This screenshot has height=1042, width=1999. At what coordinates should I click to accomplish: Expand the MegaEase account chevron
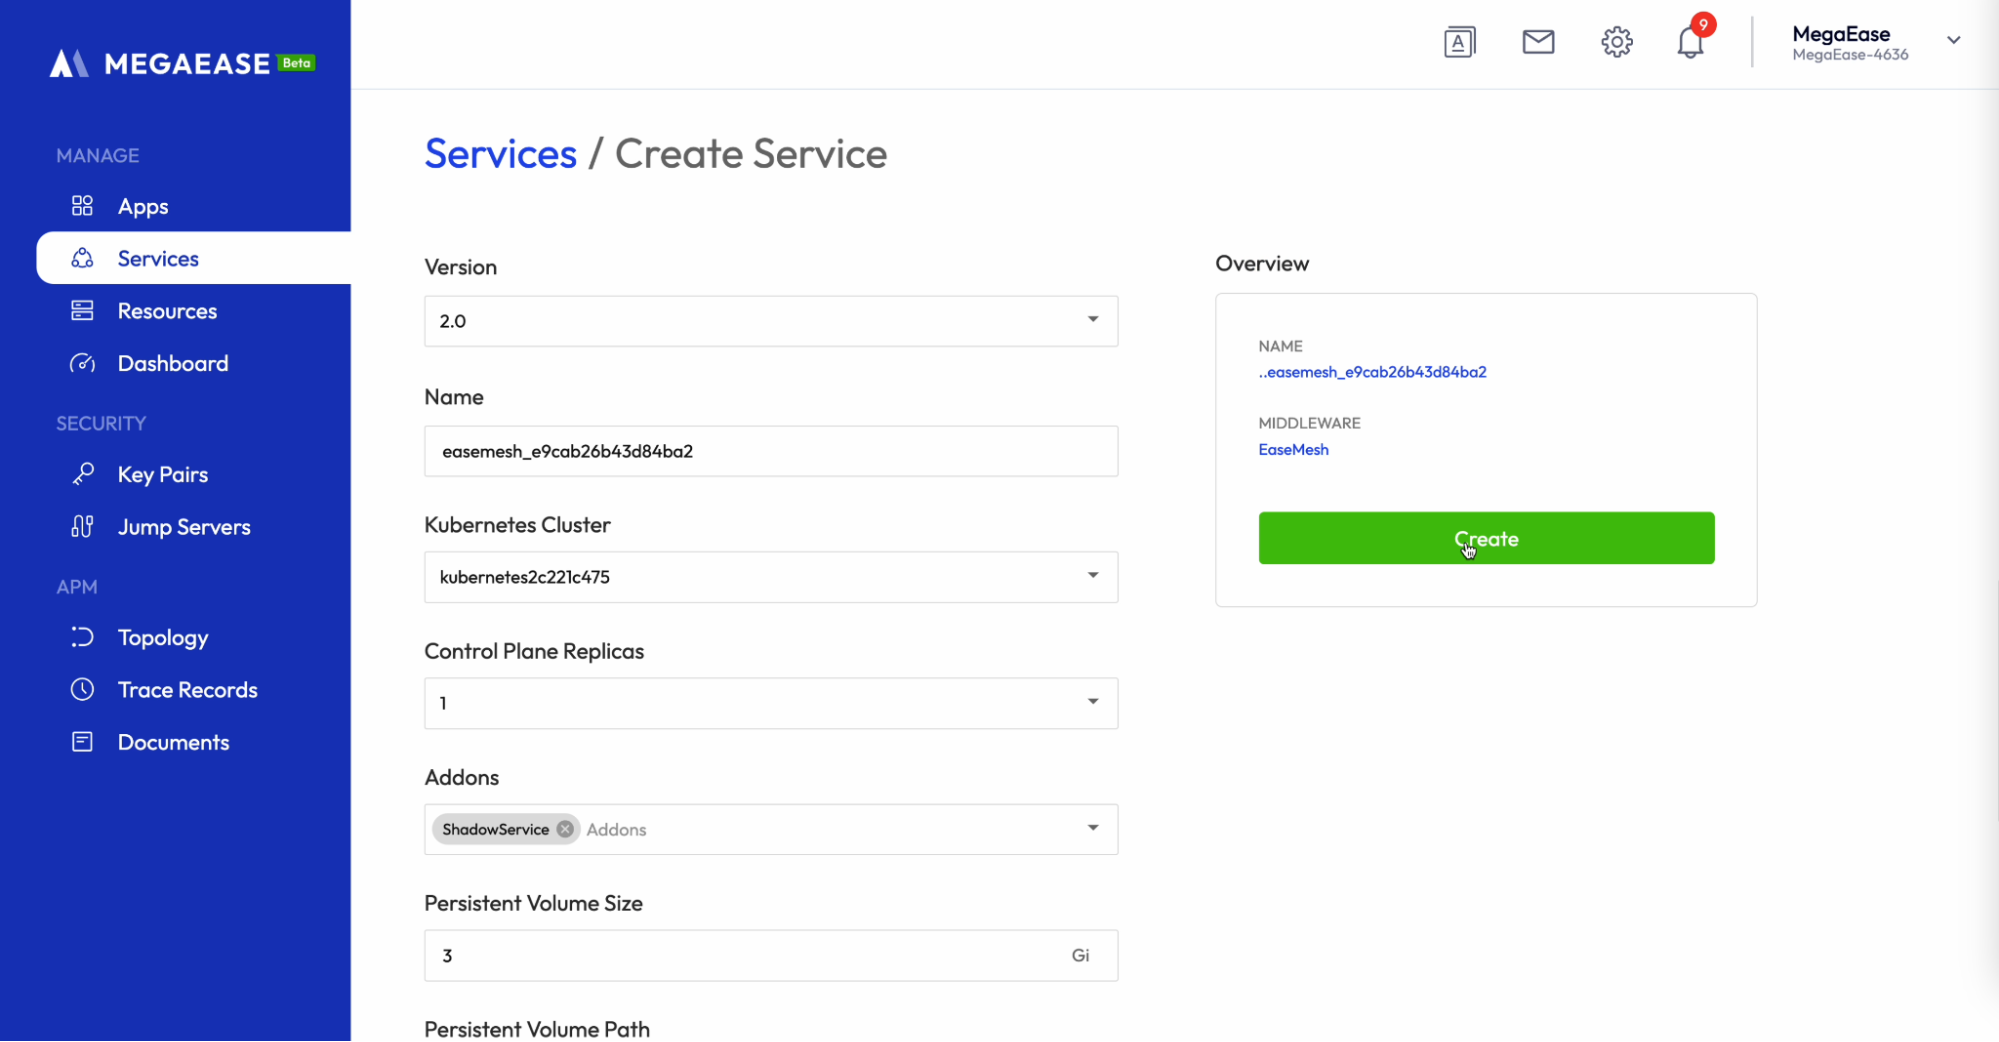1953,40
